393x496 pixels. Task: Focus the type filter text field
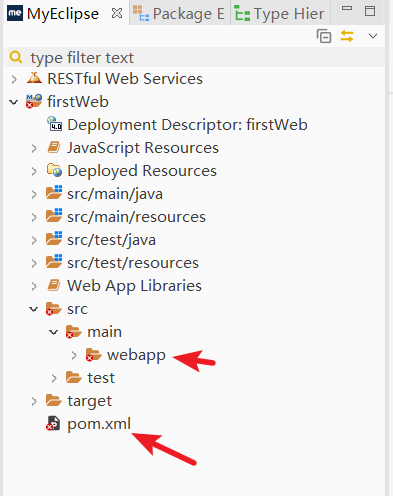click(x=196, y=57)
